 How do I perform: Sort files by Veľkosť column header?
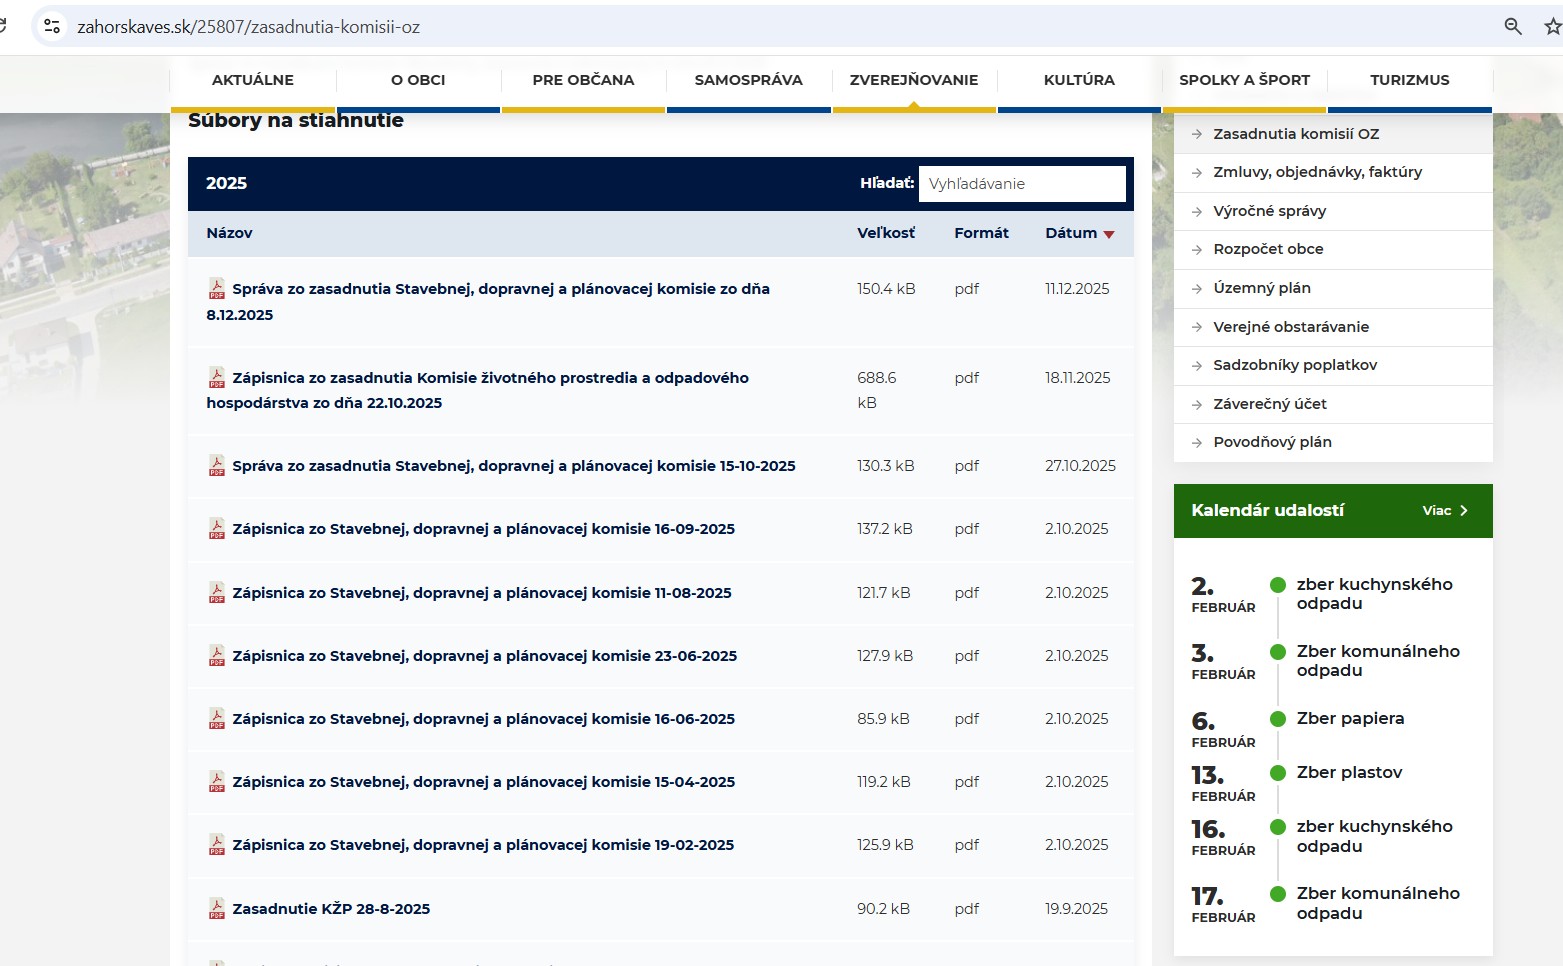click(885, 233)
